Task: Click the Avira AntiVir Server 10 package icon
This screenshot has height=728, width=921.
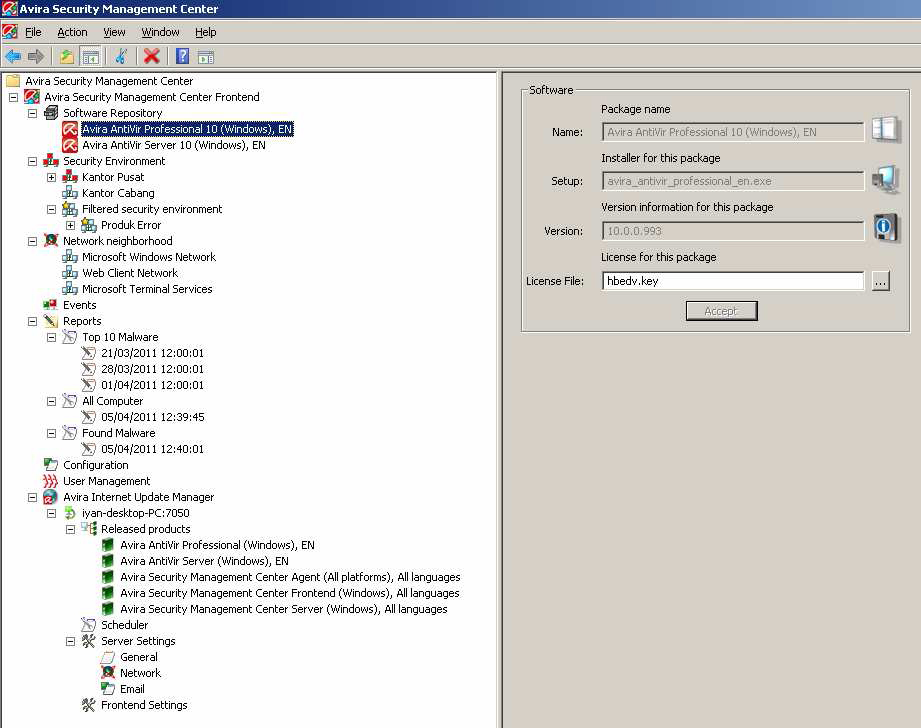Action: [x=70, y=145]
